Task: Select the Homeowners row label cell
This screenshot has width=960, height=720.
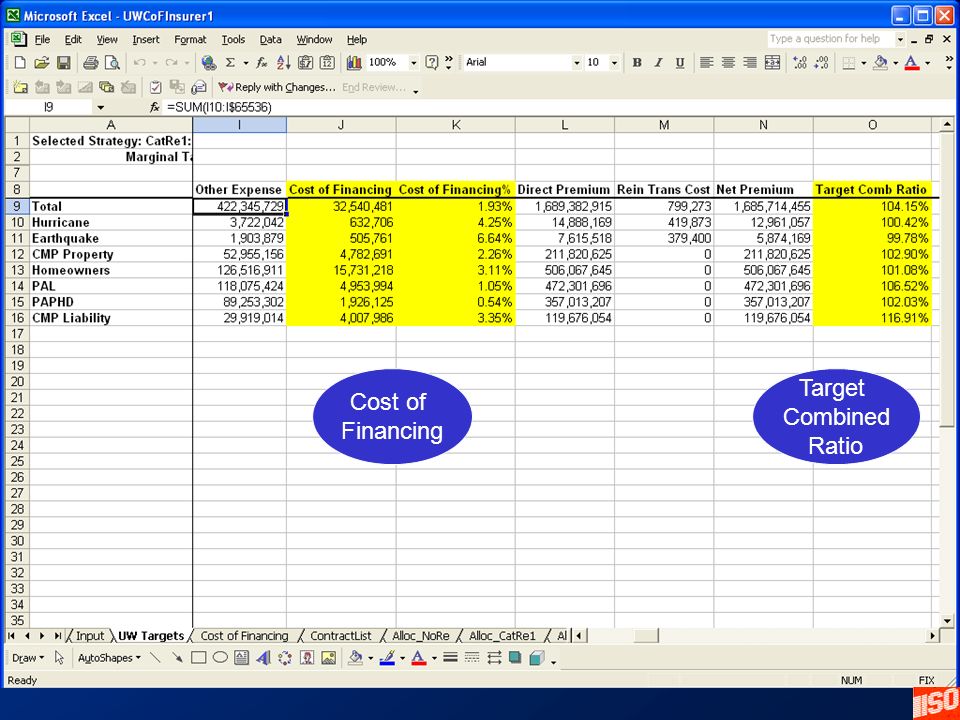Action: click(111, 270)
